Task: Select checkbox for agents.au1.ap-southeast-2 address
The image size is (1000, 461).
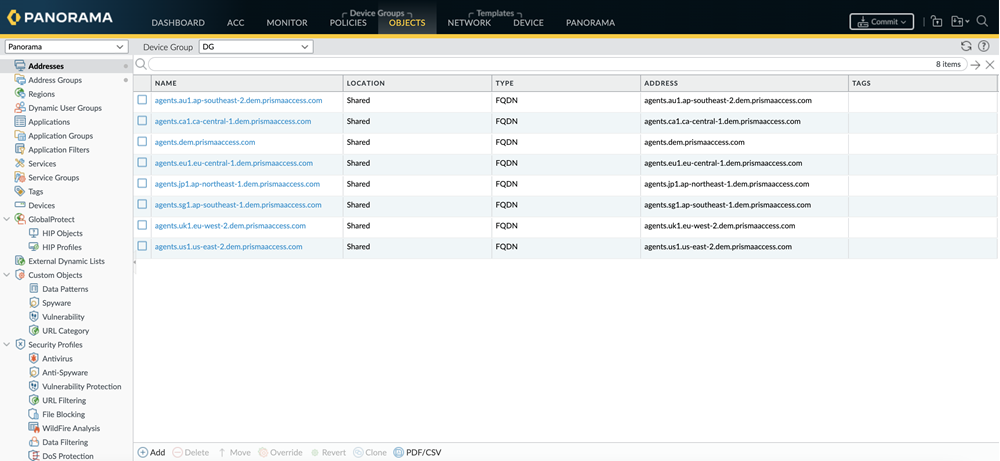Action: [x=142, y=100]
